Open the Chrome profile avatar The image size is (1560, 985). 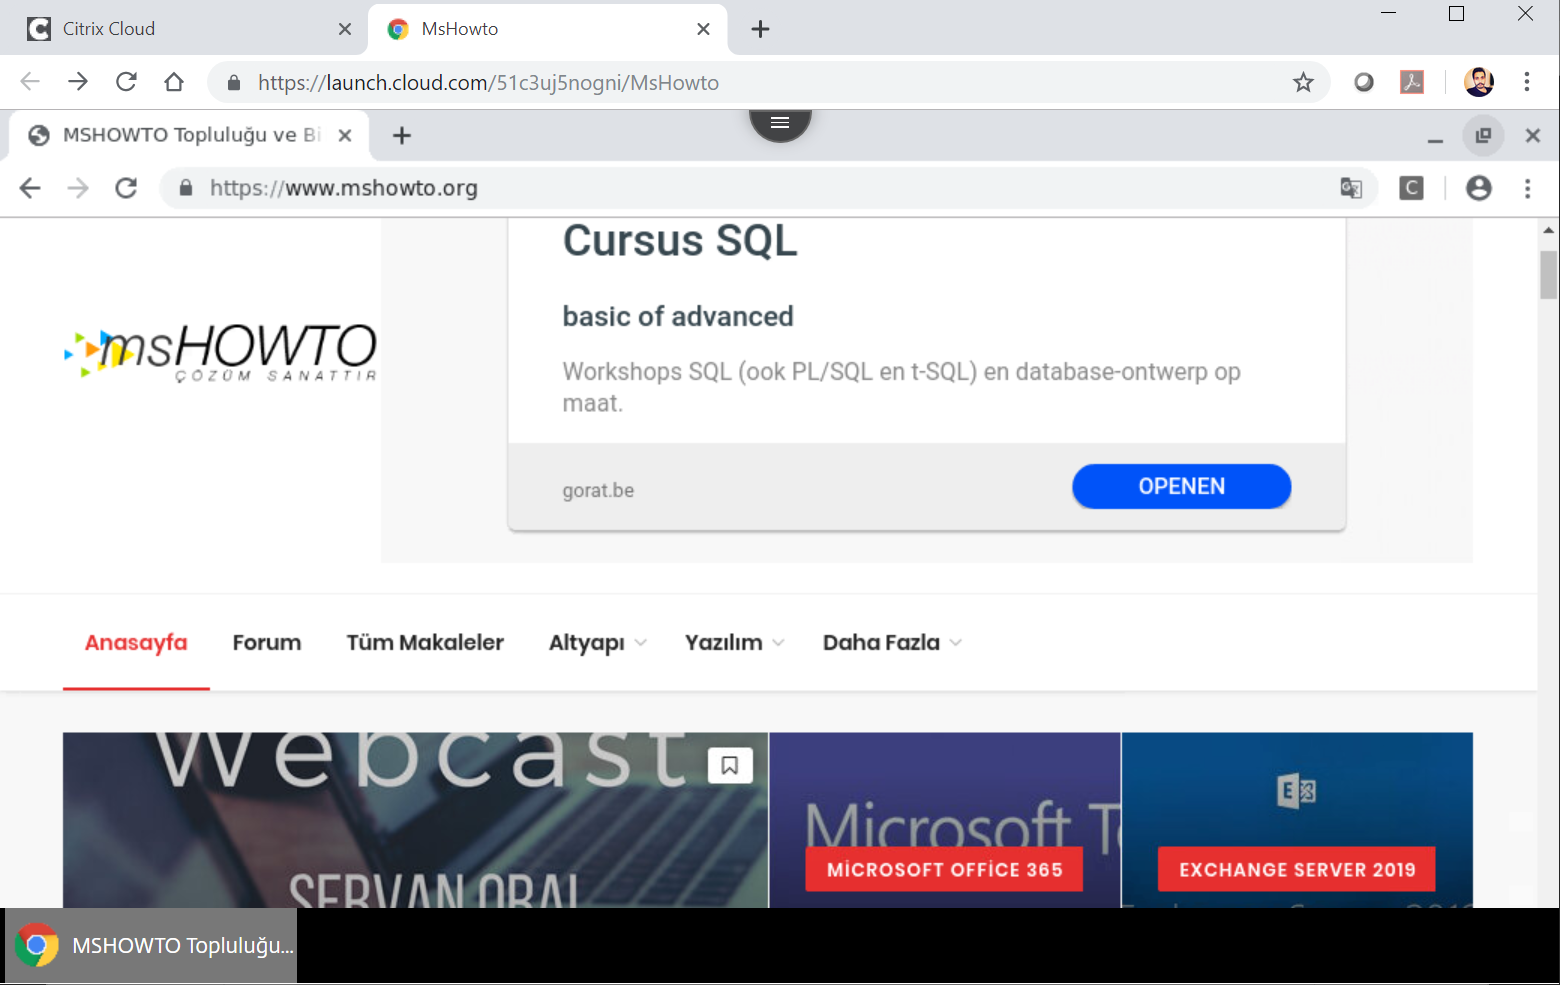point(1479,82)
